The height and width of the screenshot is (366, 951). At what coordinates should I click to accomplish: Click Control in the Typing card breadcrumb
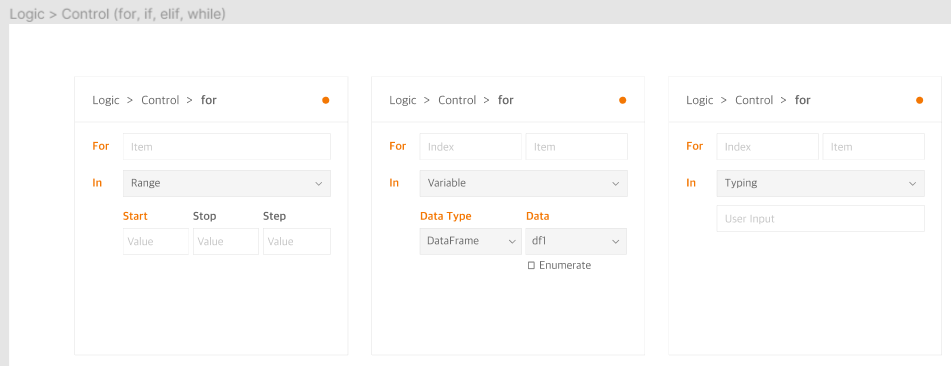pyautogui.click(x=754, y=100)
